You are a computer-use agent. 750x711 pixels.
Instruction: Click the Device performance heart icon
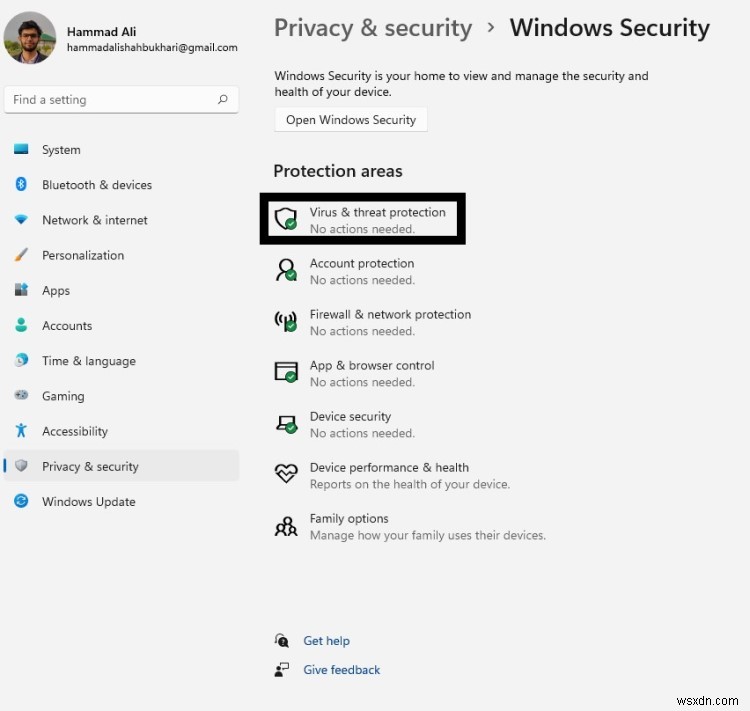[286, 474]
